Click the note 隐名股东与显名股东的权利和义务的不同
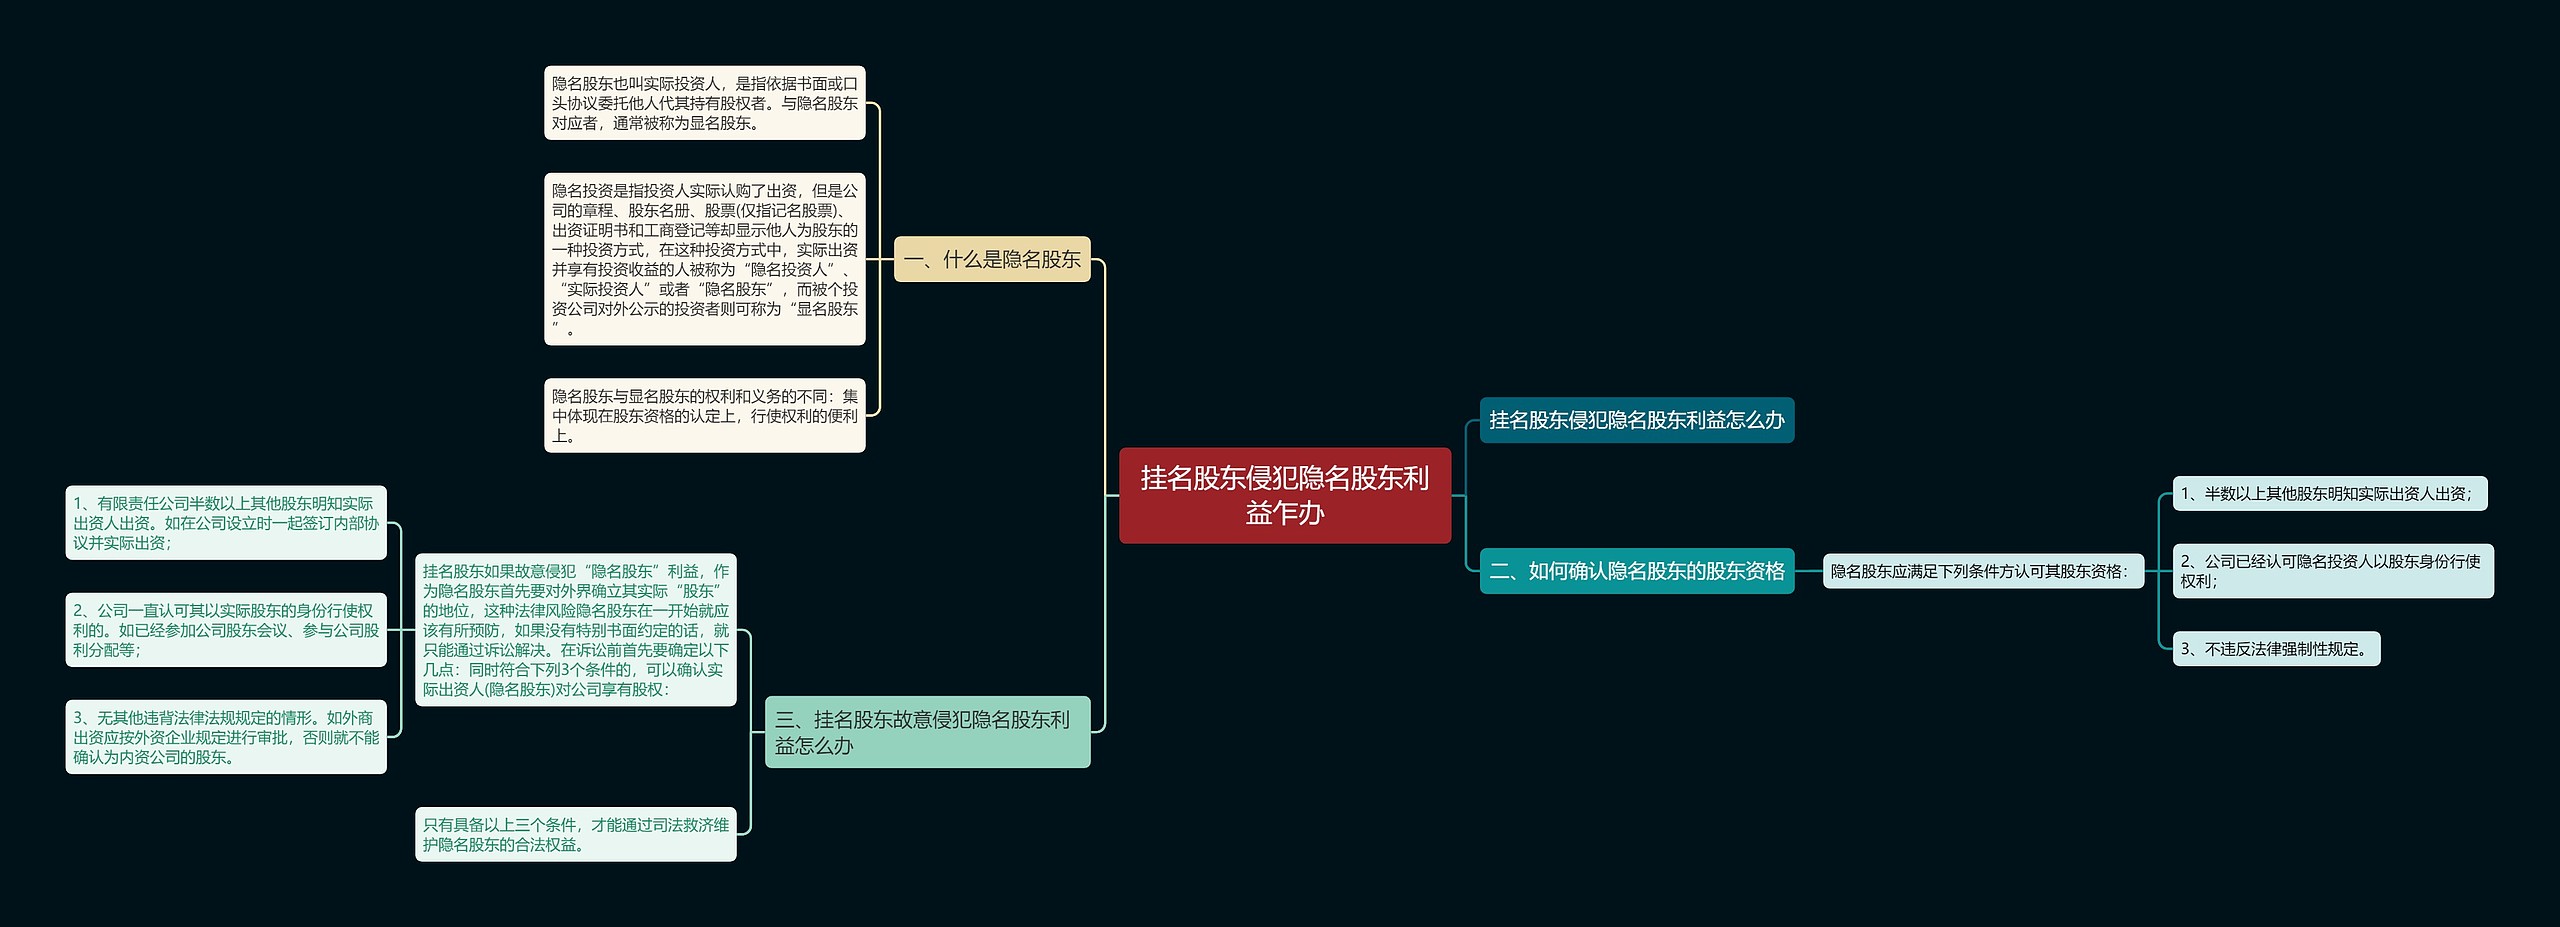The width and height of the screenshot is (2560, 927). coord(704,415)
